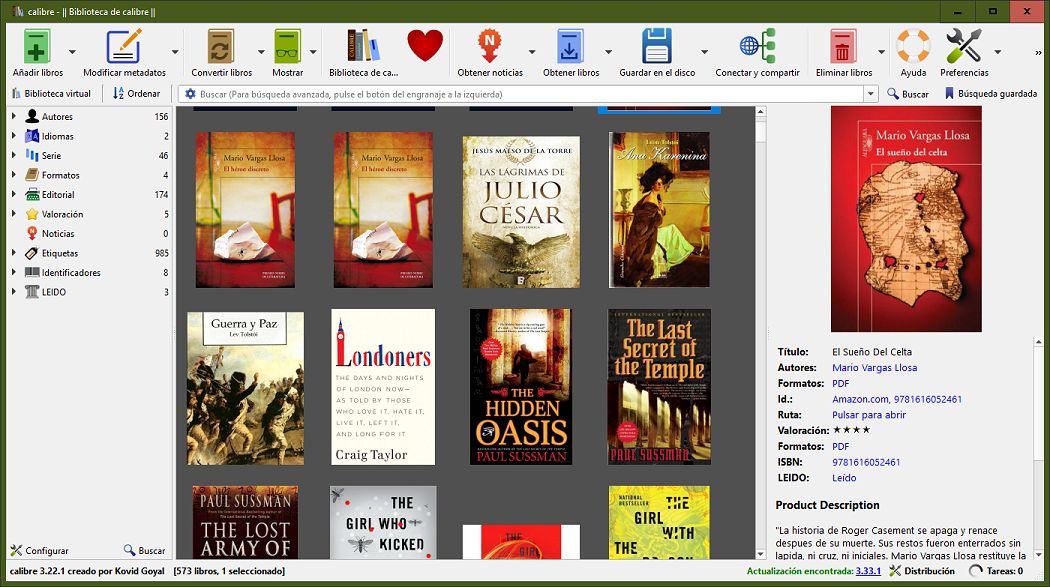The width and height of the screenshot is (1050, 587).
Task: Select the Ana Karenina book cover
Action: [659, 209]
